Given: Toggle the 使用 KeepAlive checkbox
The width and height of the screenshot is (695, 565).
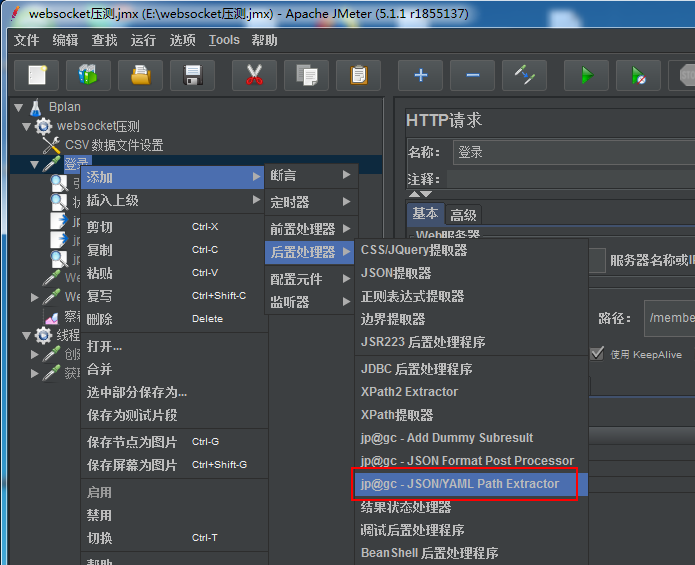Looking at the screenshot, I should point(597,354).
